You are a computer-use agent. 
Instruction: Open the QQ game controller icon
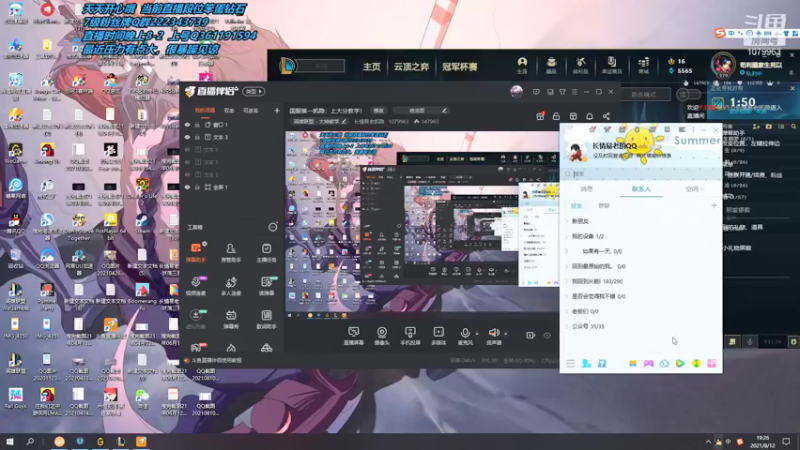click(x=648, y=363)
